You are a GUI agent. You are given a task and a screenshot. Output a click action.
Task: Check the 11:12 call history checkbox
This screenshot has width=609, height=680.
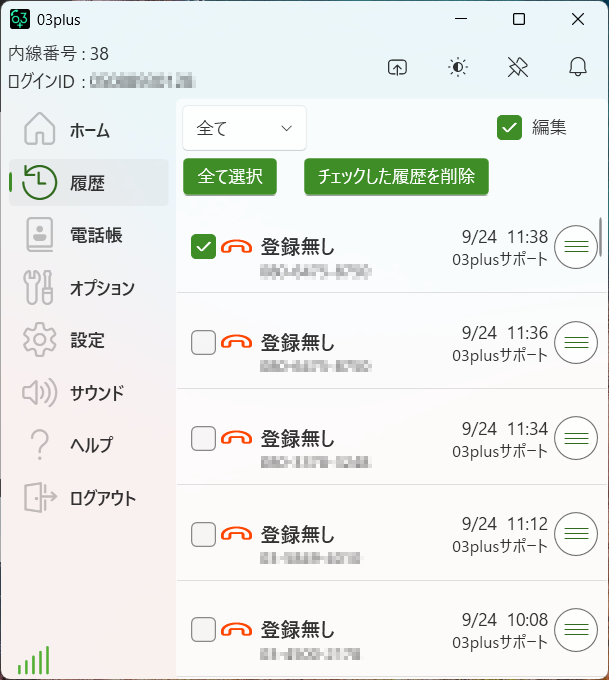click(x=203, y=534)
